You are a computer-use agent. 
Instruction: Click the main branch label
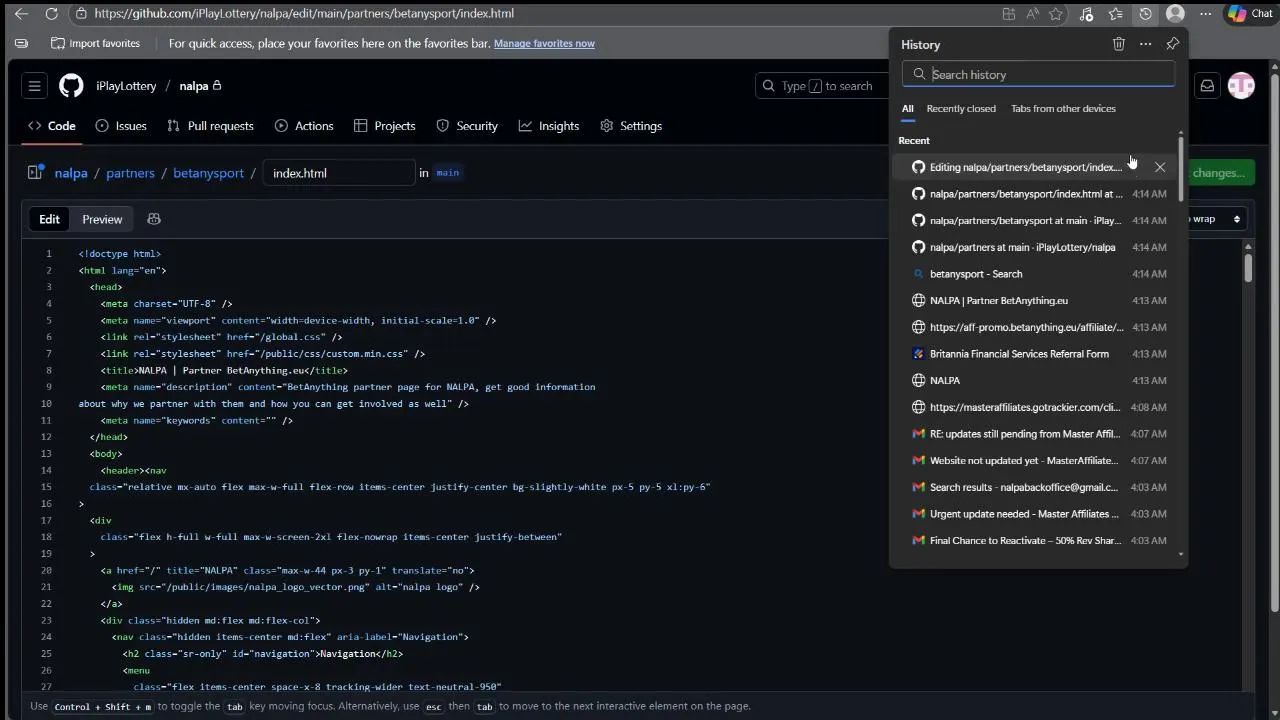click(448, 173)
